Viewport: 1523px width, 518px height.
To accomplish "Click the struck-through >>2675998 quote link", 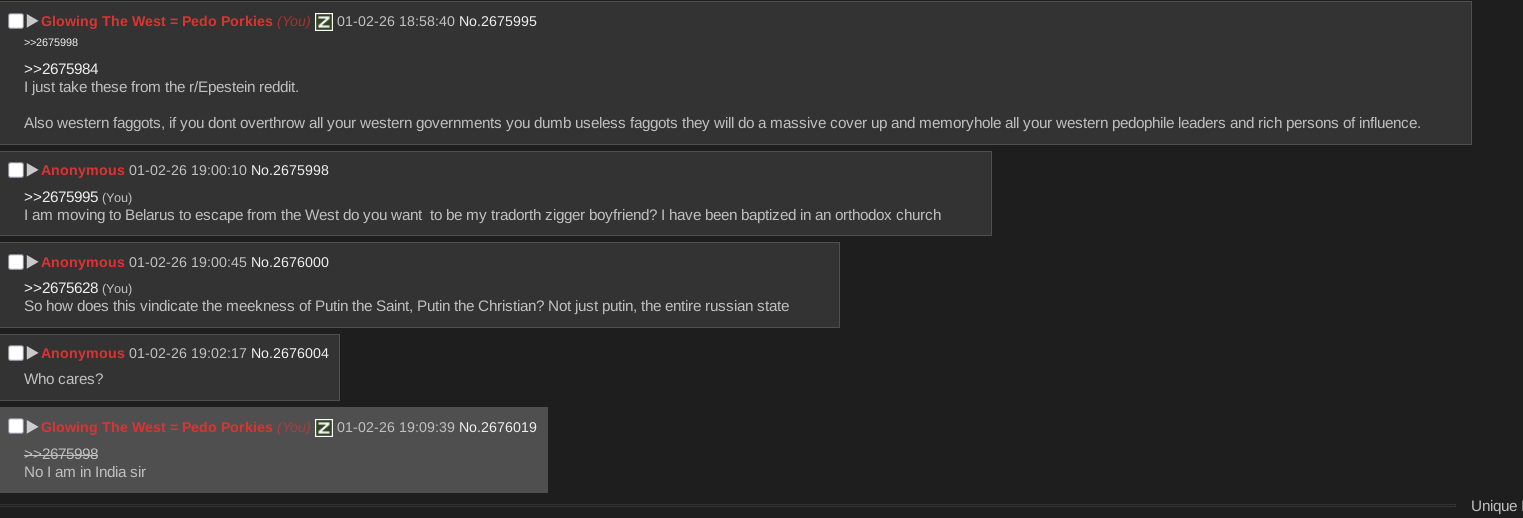I will pos(61,454).
